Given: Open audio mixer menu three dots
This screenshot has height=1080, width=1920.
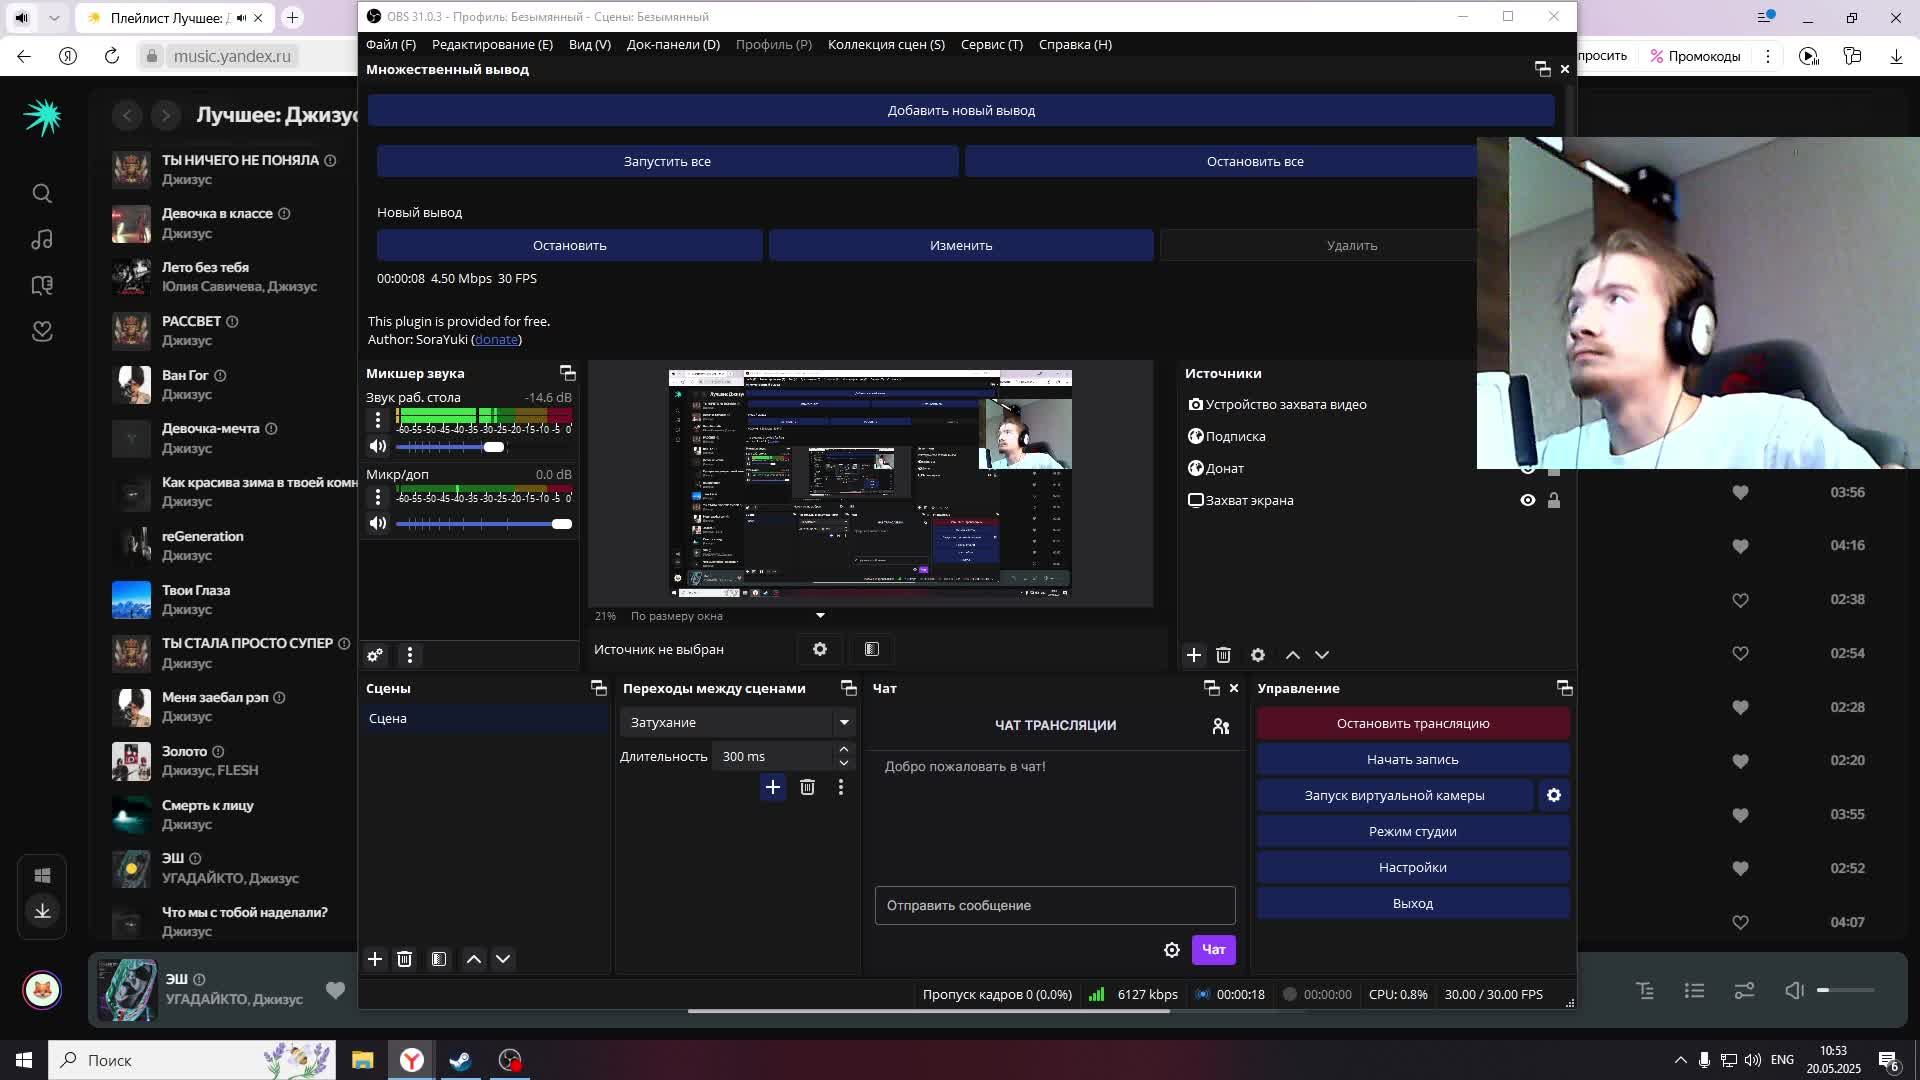Looking at the screenshot, I should 409,655.
